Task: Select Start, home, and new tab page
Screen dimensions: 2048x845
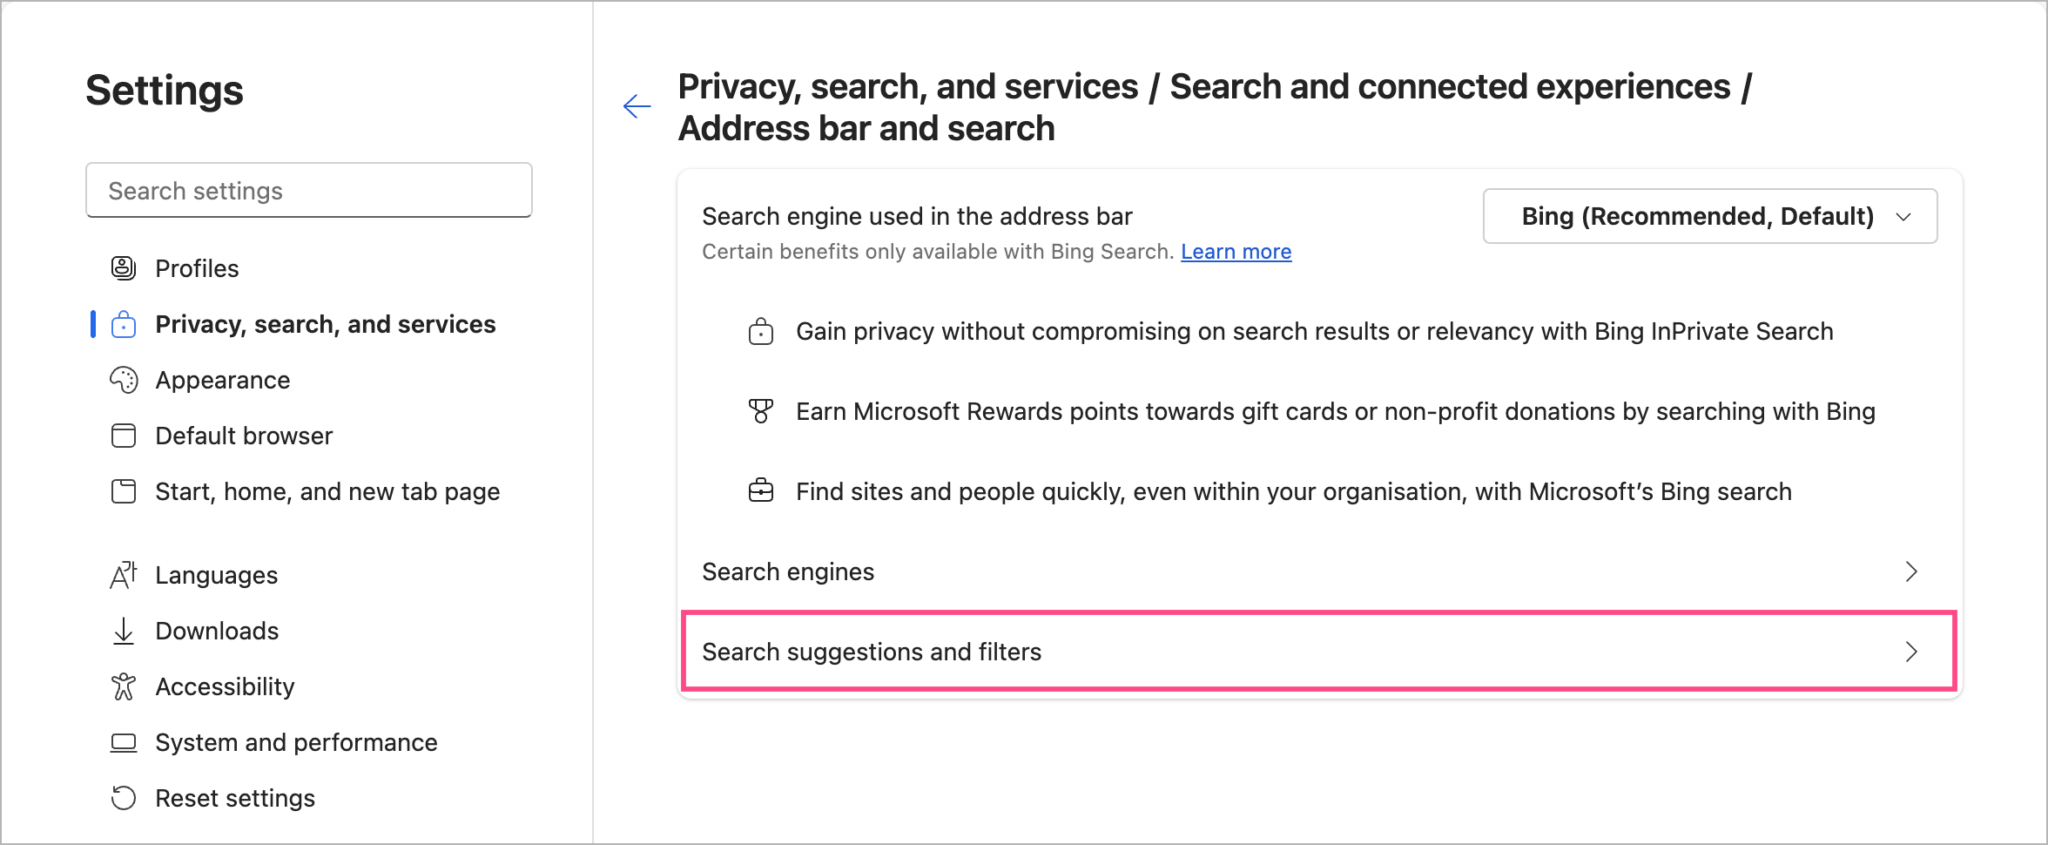Action: [x=327, y=491]
